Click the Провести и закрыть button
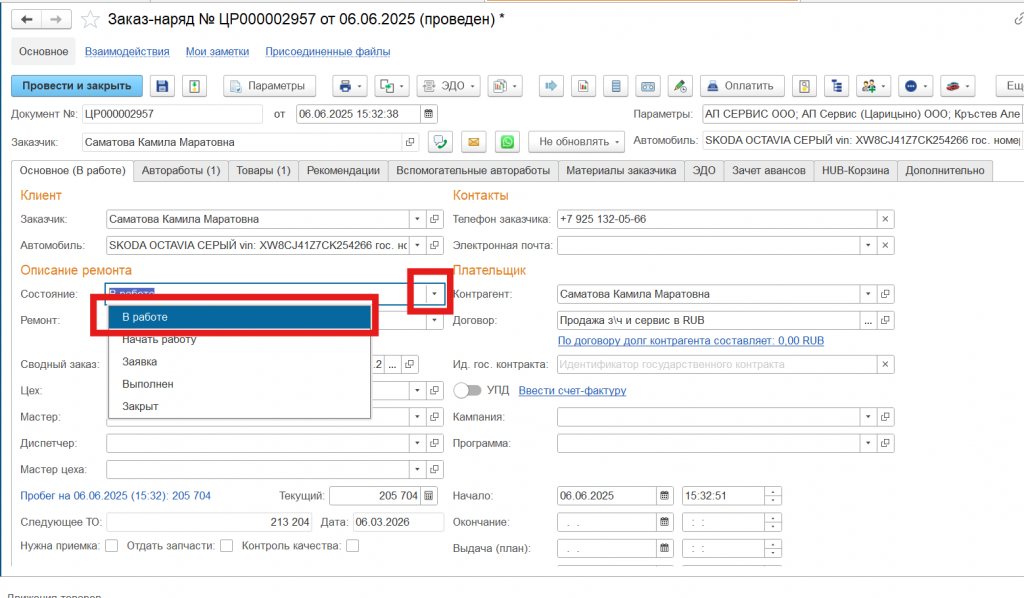Screen dimensions: 1024x598 tap(77, 86)
